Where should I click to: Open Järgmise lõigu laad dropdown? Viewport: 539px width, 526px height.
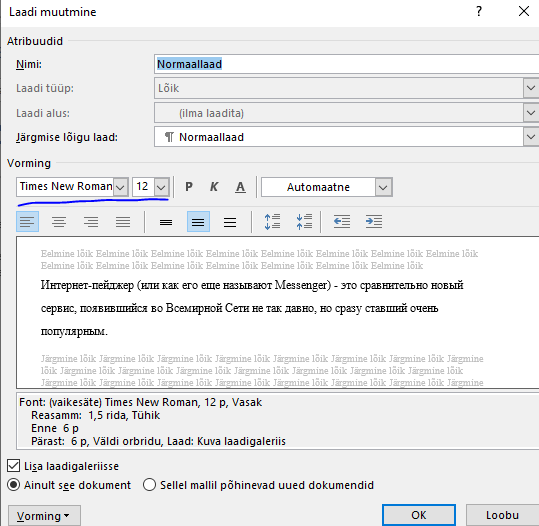(531, 137)
